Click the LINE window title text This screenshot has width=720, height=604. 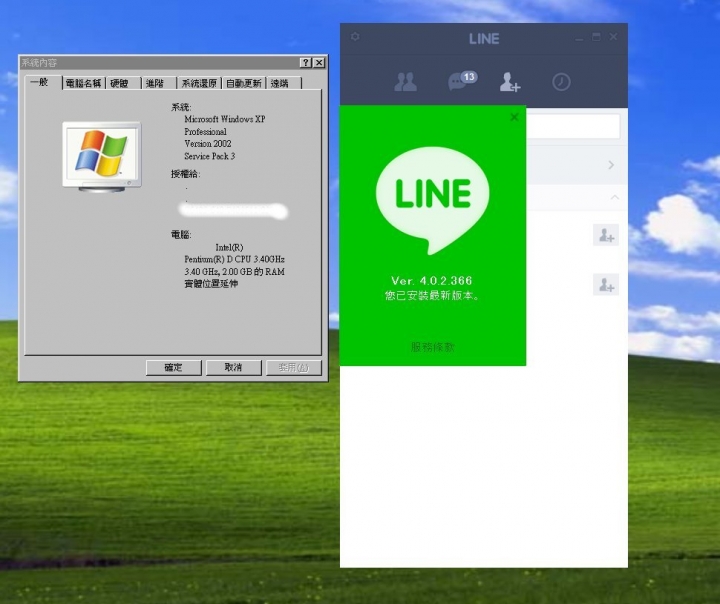pyautogui.click(x=484, y=39)
